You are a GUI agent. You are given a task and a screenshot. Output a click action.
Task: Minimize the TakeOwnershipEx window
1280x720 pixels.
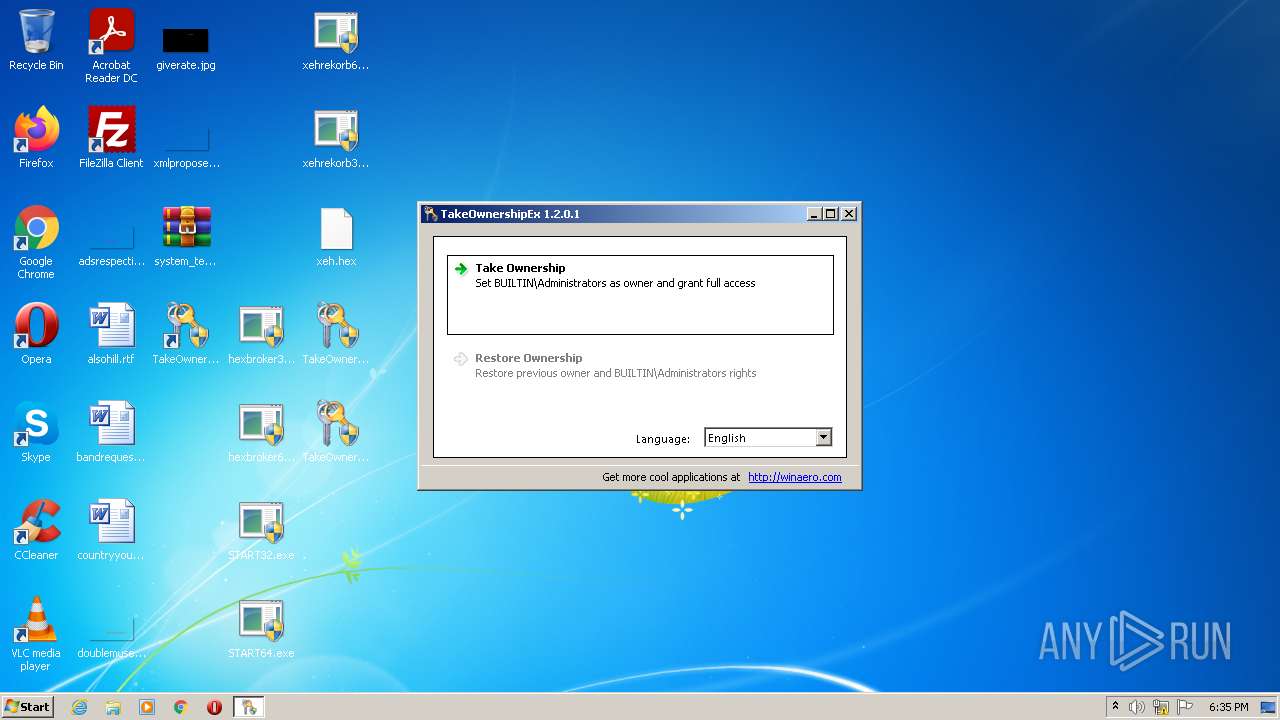point(814,214)
